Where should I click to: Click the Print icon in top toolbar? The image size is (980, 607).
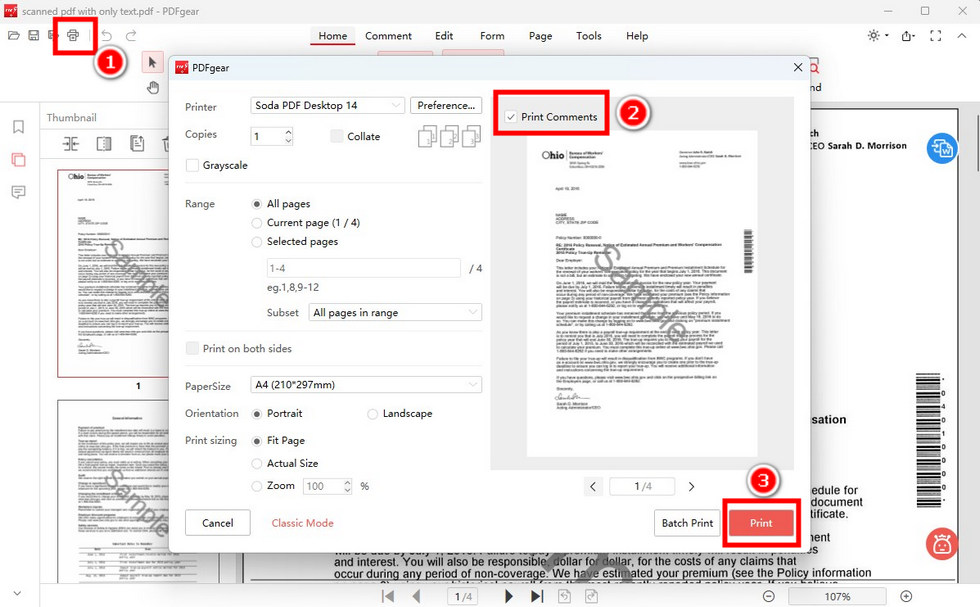tap(73, 36)
